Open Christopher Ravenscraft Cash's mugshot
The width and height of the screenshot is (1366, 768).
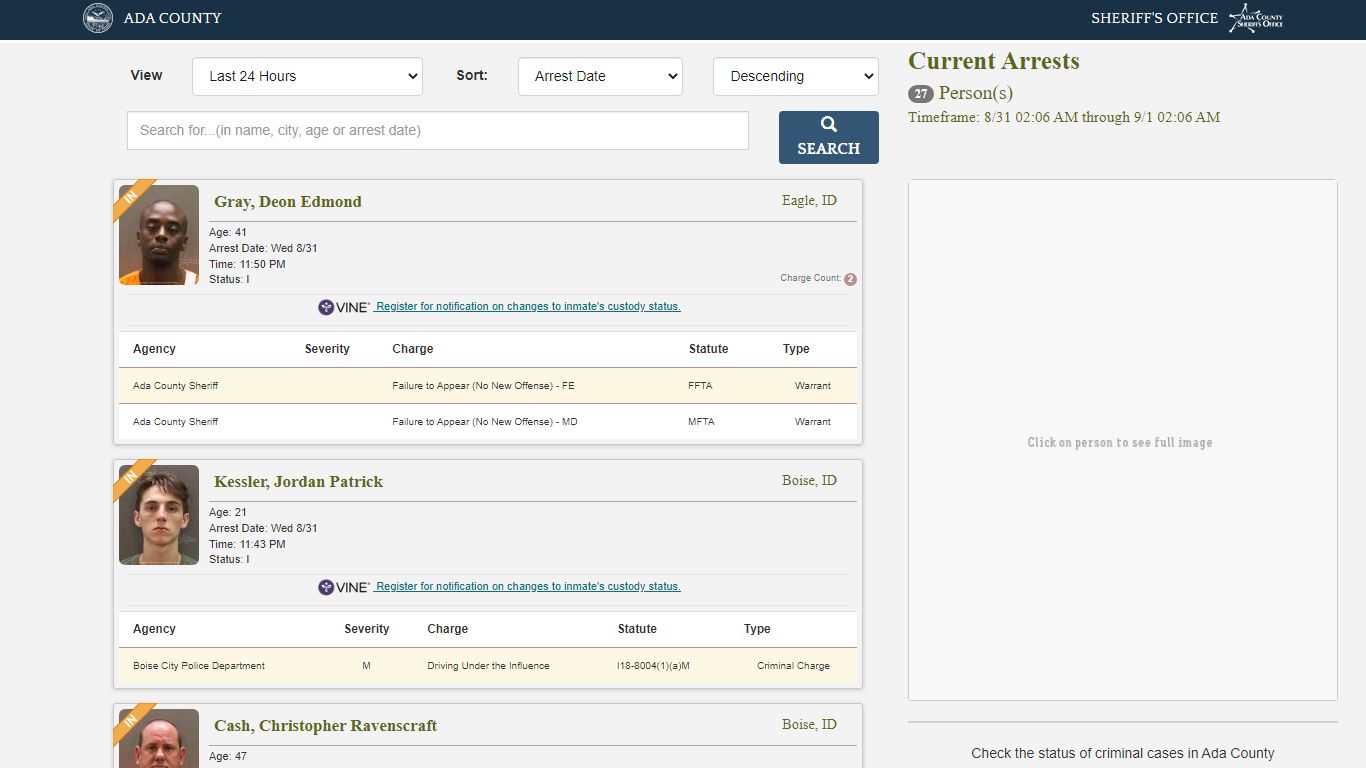click(x=159, y=738)
